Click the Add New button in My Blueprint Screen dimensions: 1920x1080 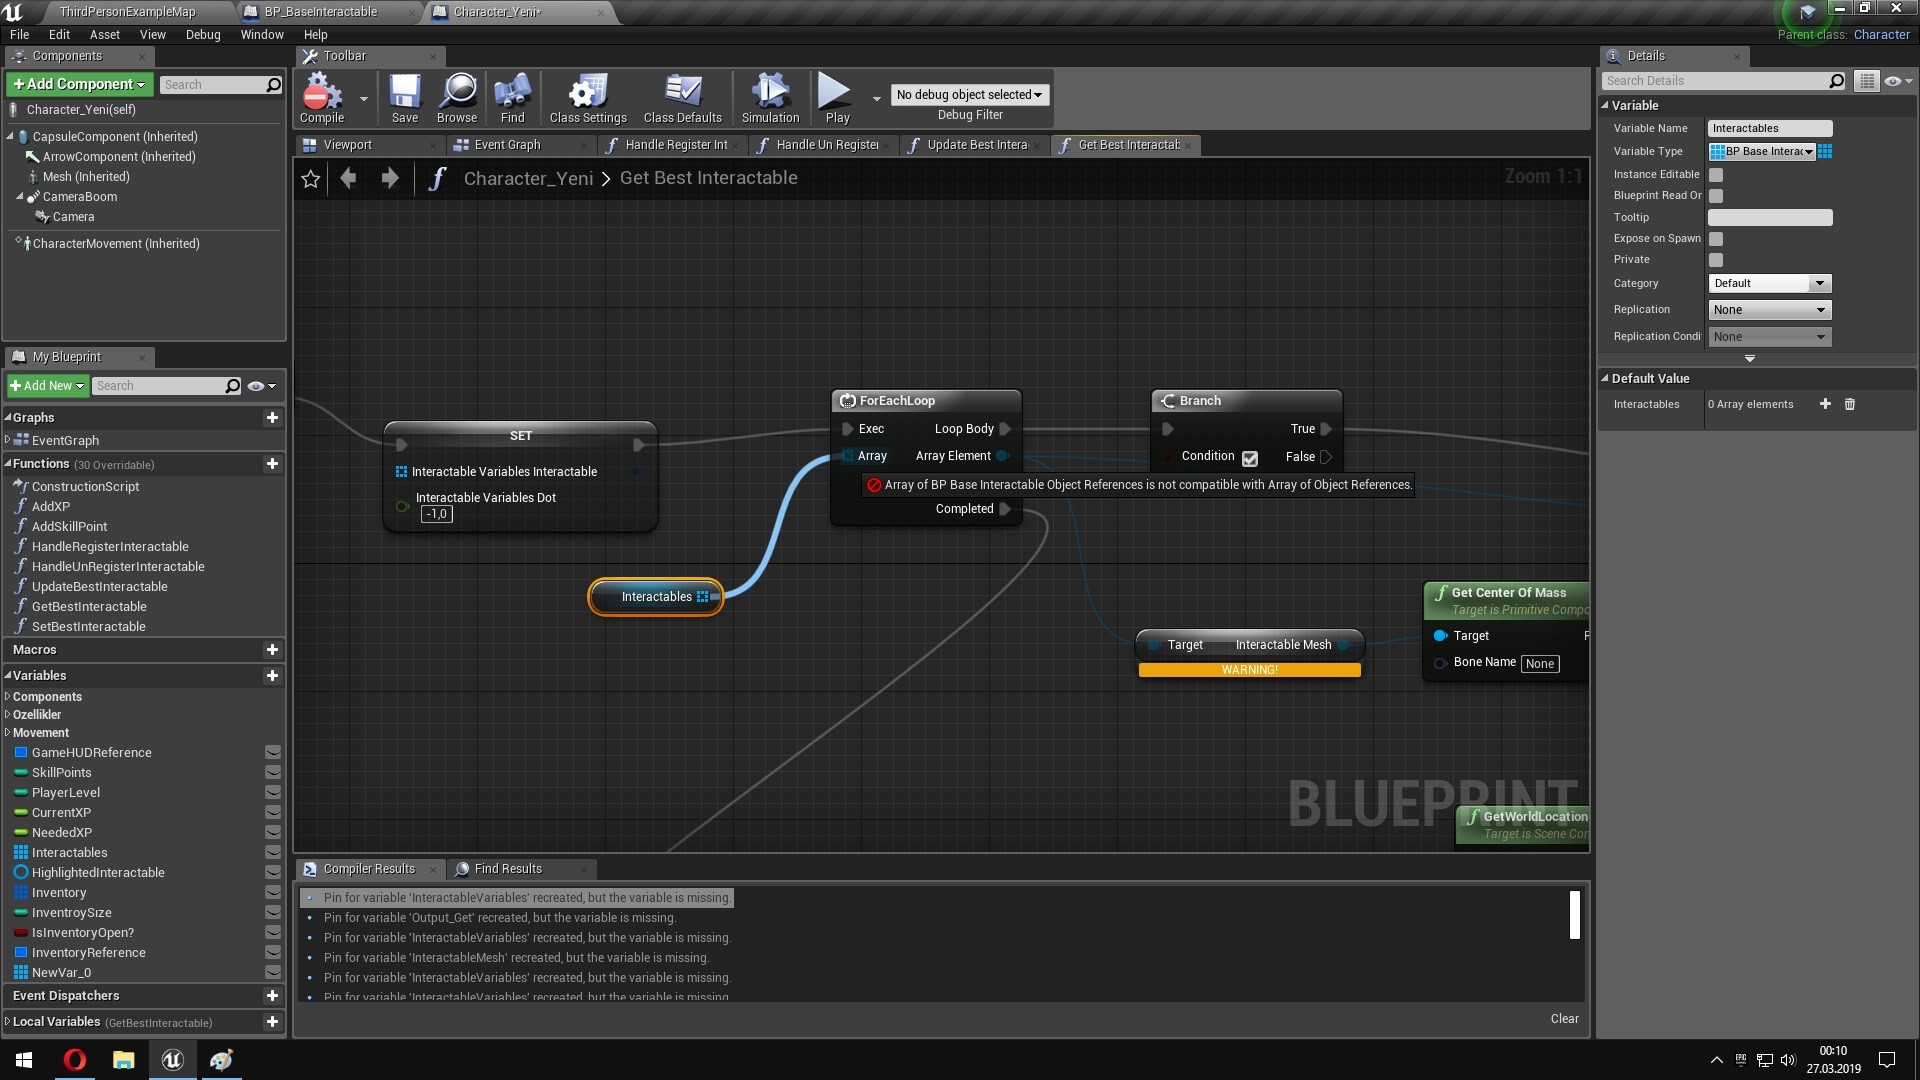pyautogui.click(x=47, y=386)
